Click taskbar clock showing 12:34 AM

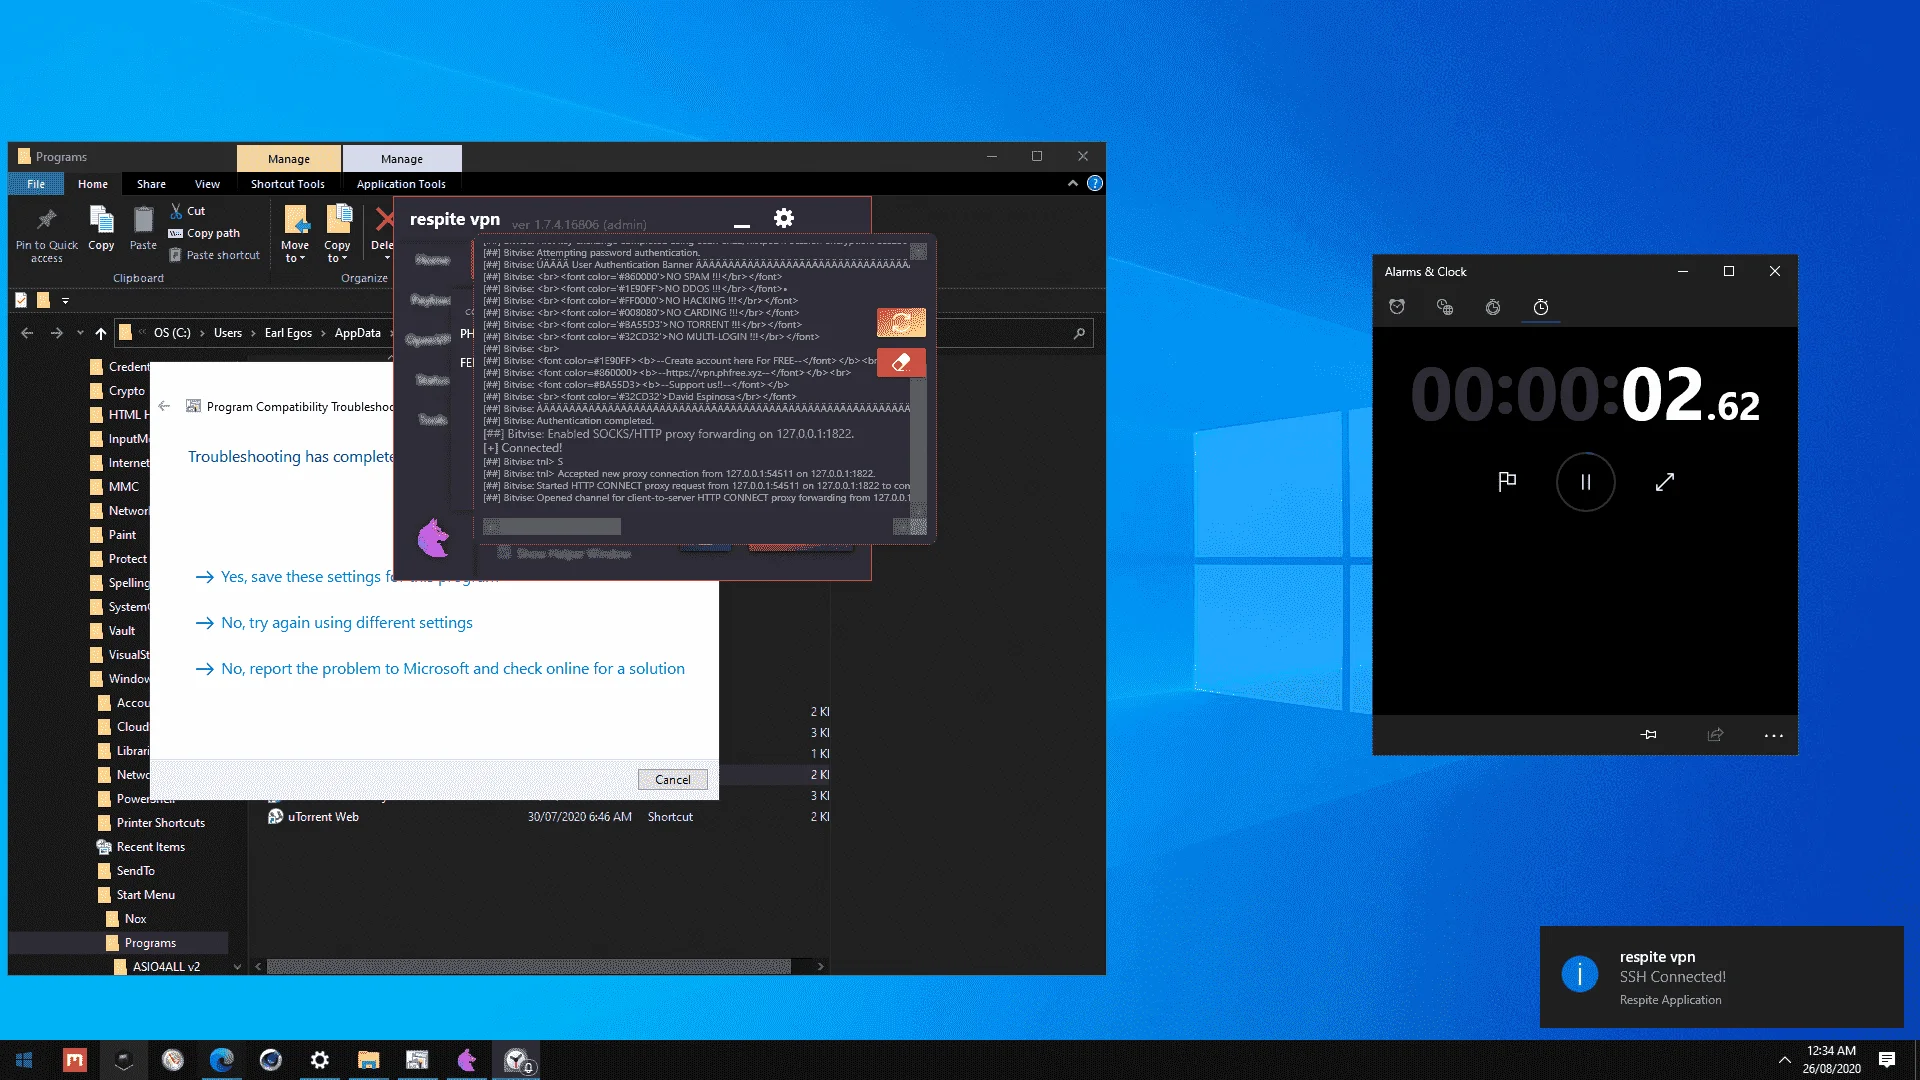pos(1831,1060)
